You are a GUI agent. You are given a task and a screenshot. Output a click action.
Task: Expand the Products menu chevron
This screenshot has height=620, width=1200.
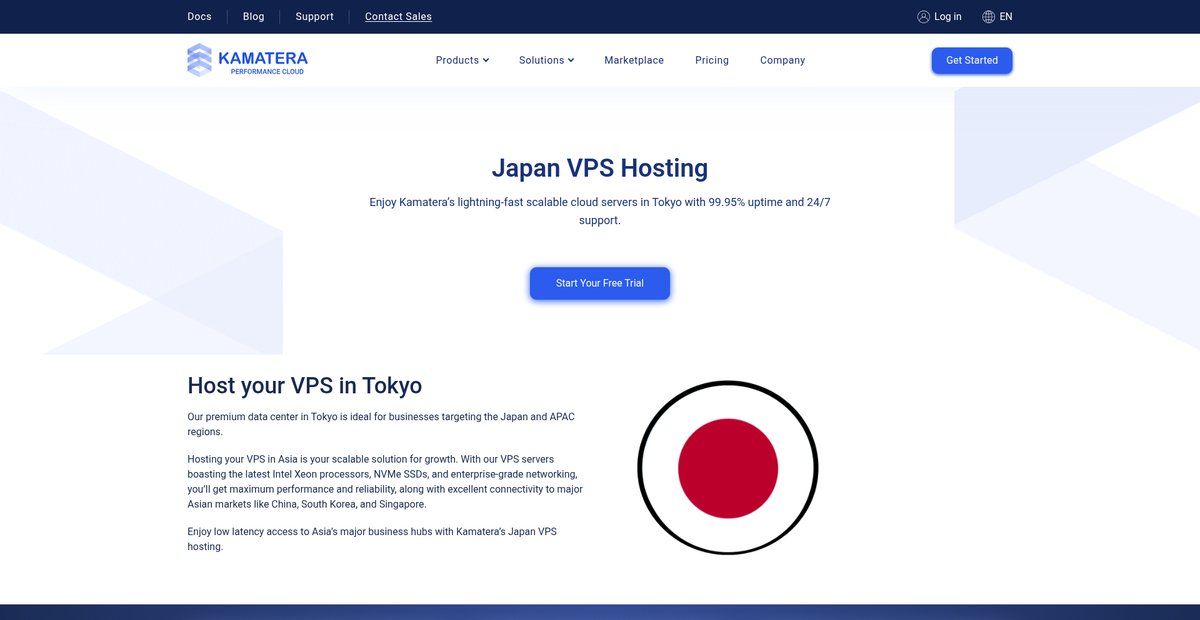[486, 60]
